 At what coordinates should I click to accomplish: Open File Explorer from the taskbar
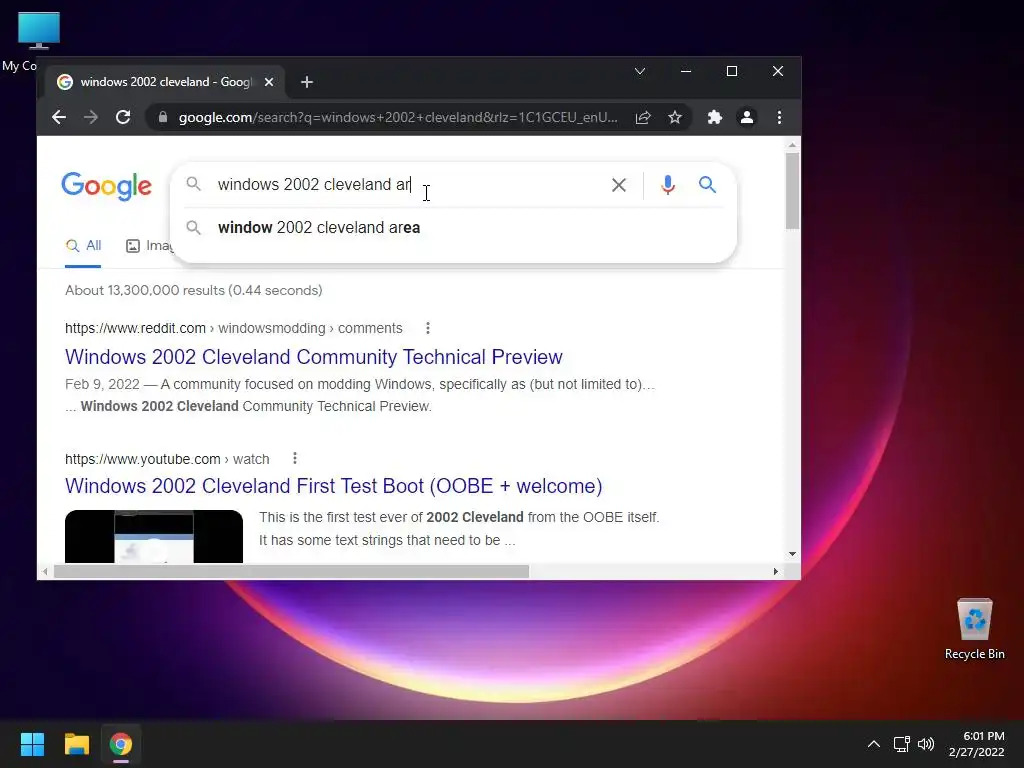76,744
